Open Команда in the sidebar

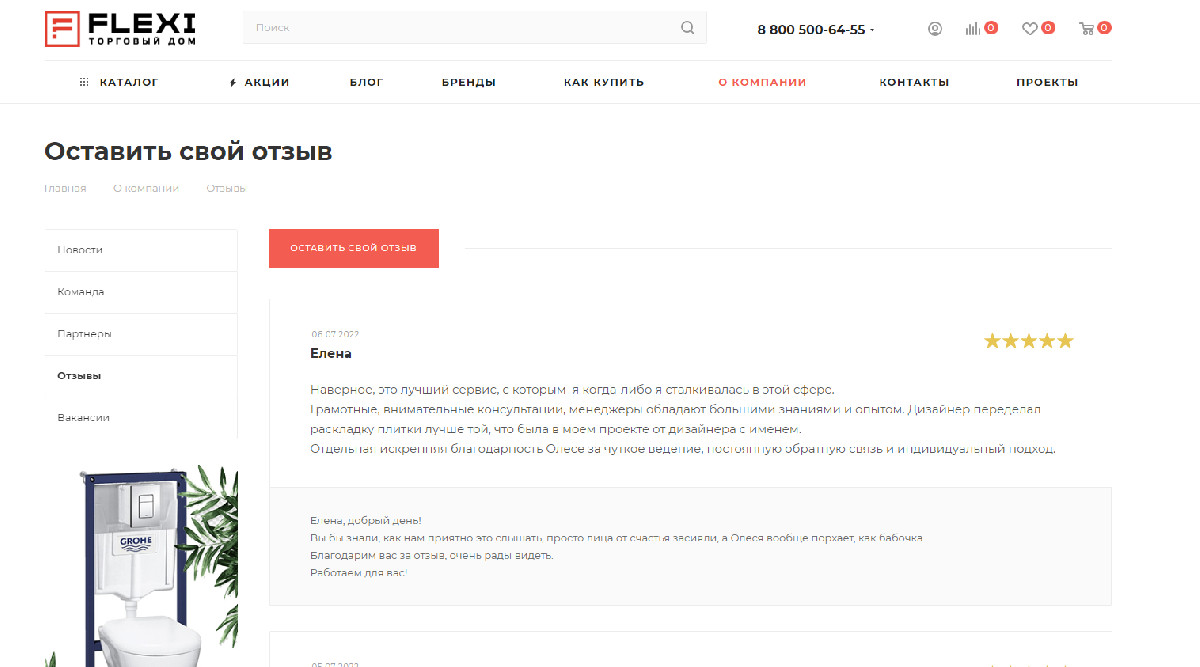click(141, 292)
